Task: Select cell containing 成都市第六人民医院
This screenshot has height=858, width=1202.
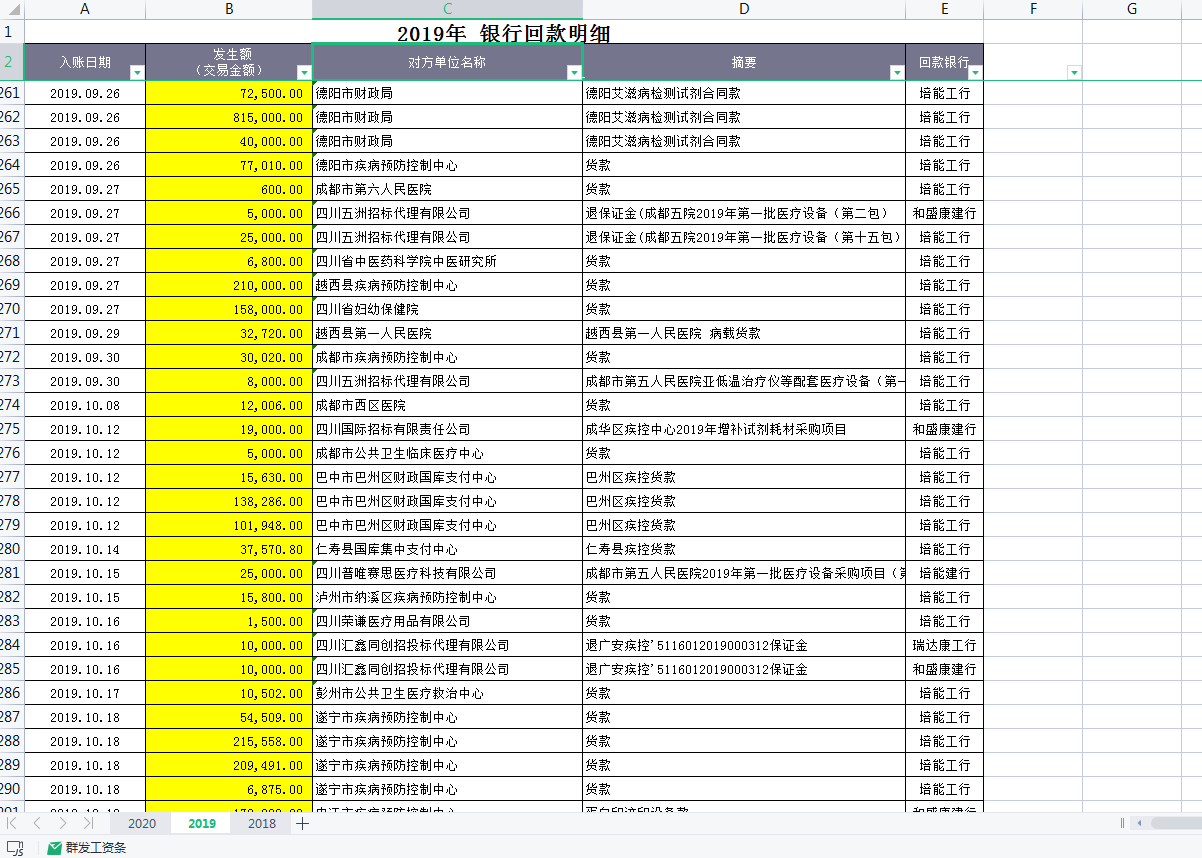Action: pyautogui.click(x=447, y=189)
